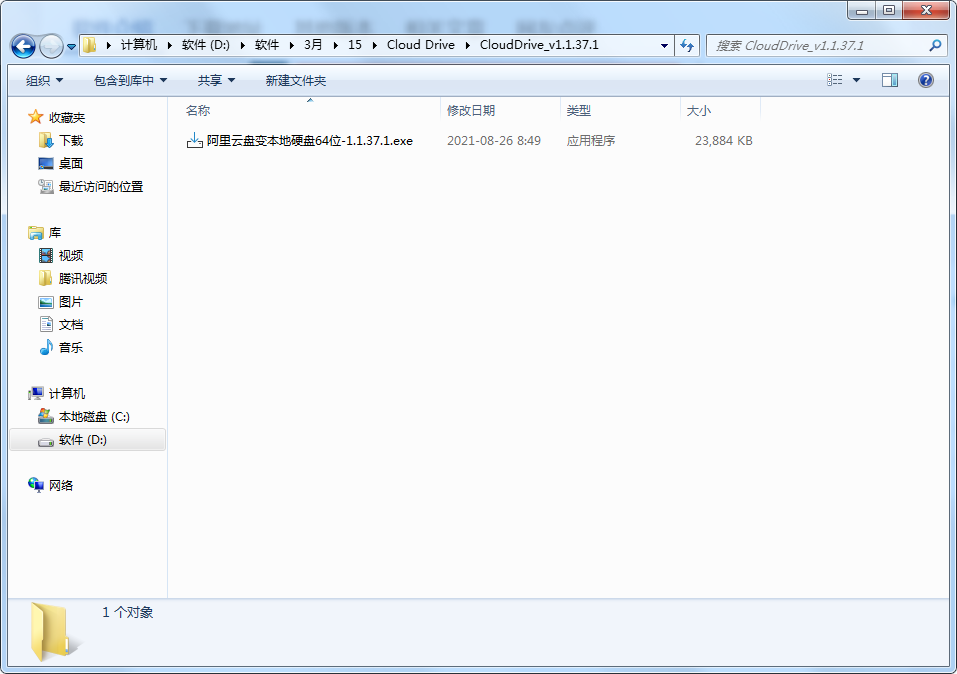Click the folder icon in address bar
This screenshot has width=957, height=674.
pyautogui.click(x=89, y=45)
